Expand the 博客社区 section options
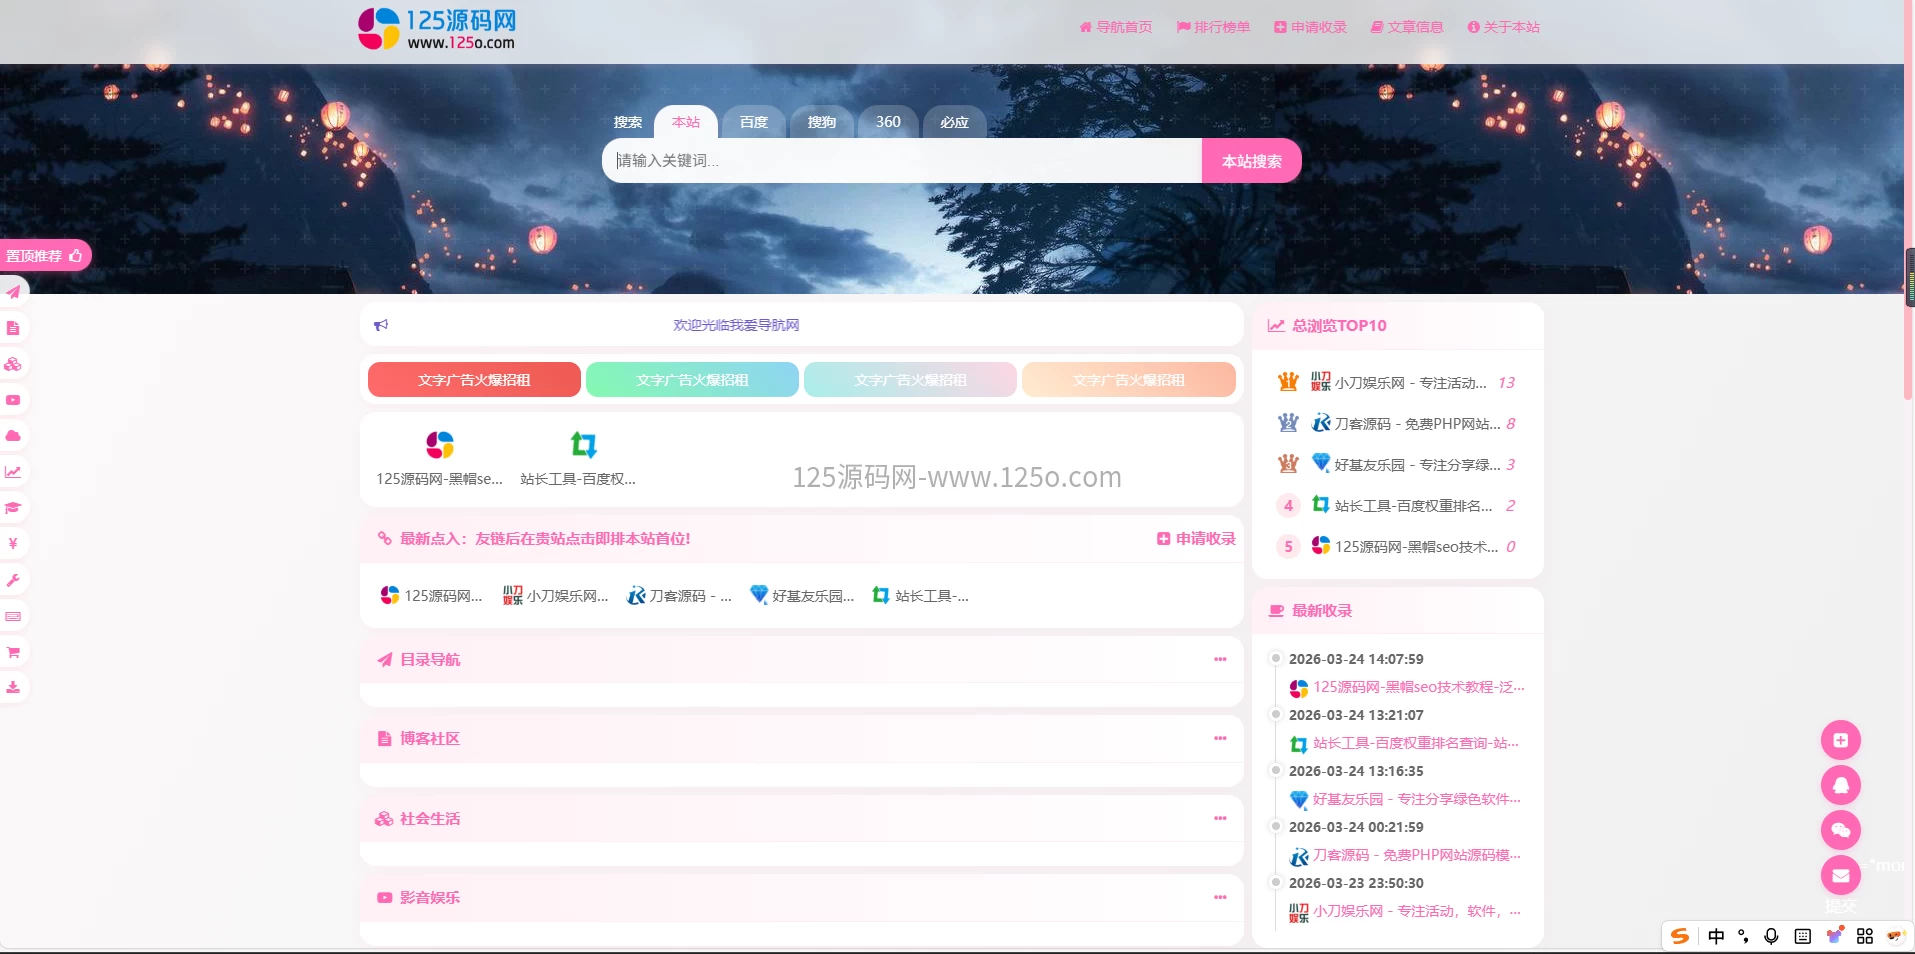 click(x=1219, y=738)
